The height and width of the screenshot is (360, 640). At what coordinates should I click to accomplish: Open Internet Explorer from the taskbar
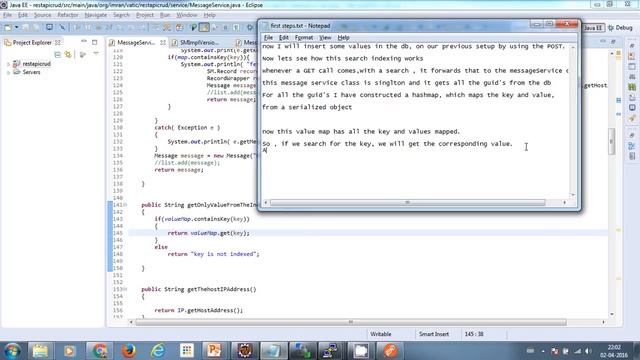click(158, 351)
